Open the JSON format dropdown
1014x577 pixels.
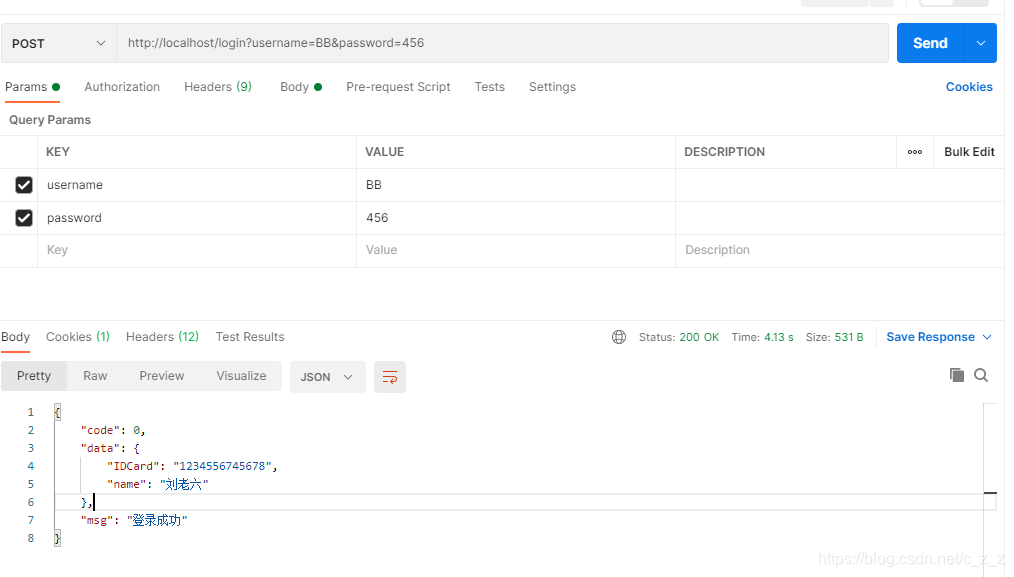pyautogui.click(x=328, y=377)
